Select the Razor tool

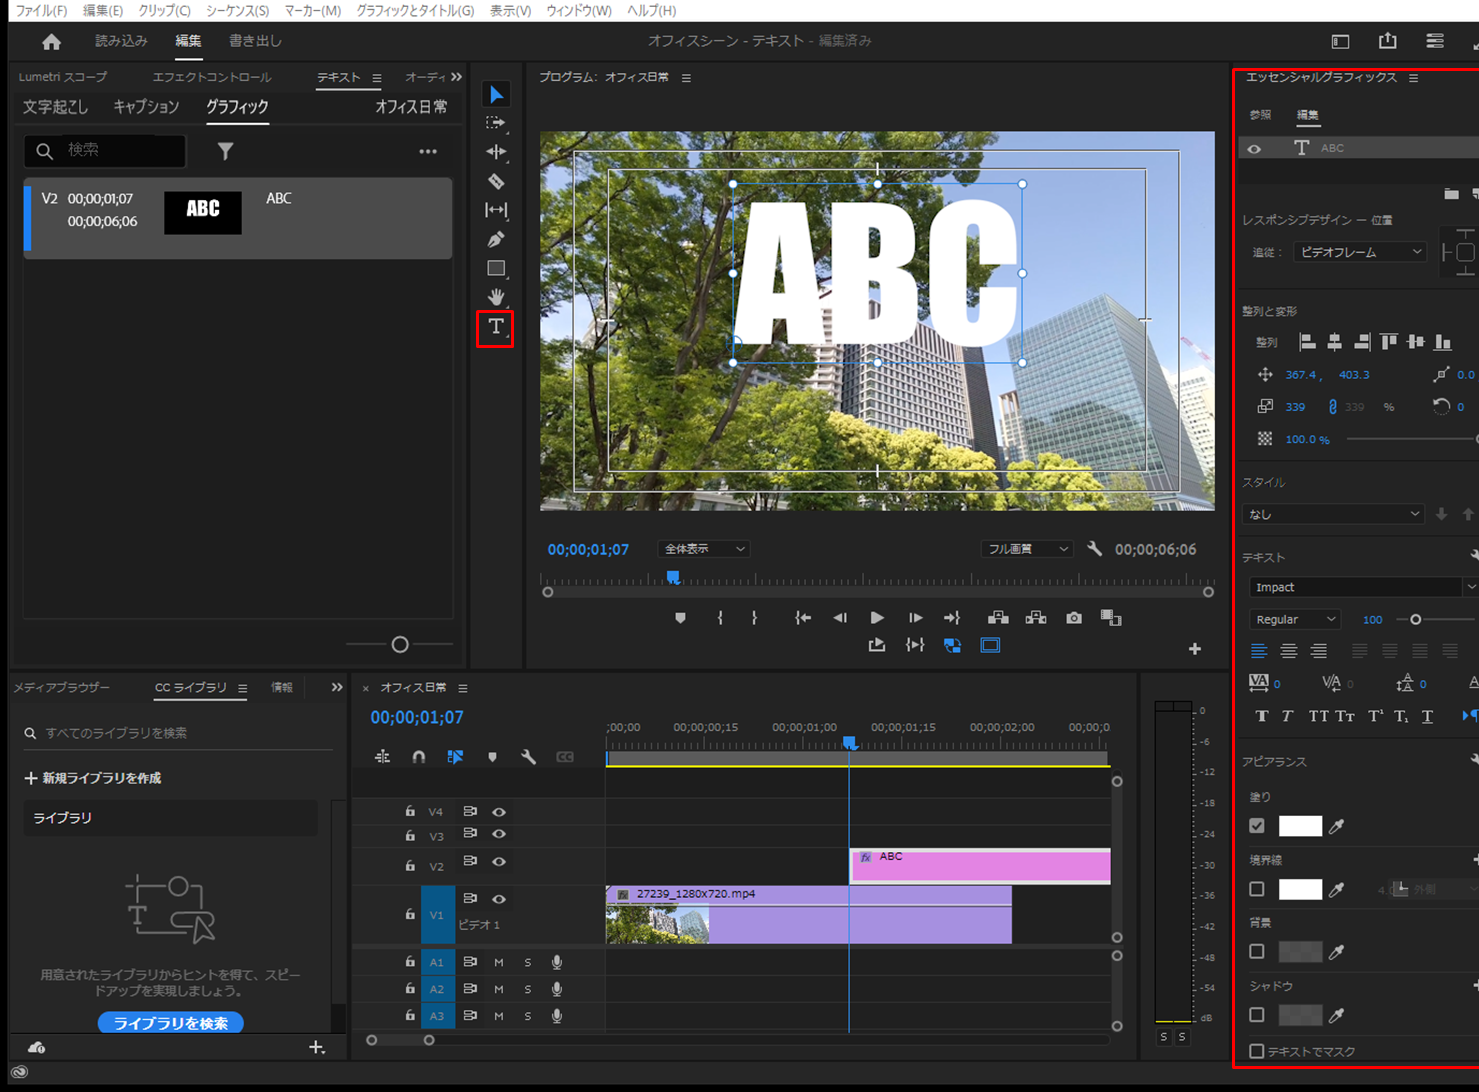click(x=496, y=181)
